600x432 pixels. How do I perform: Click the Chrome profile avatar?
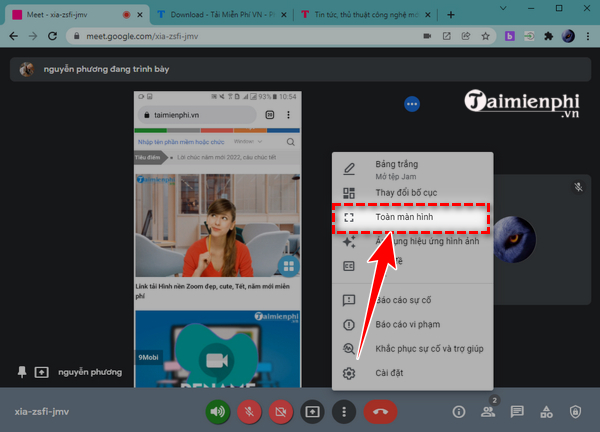click(x=568, y=36)
